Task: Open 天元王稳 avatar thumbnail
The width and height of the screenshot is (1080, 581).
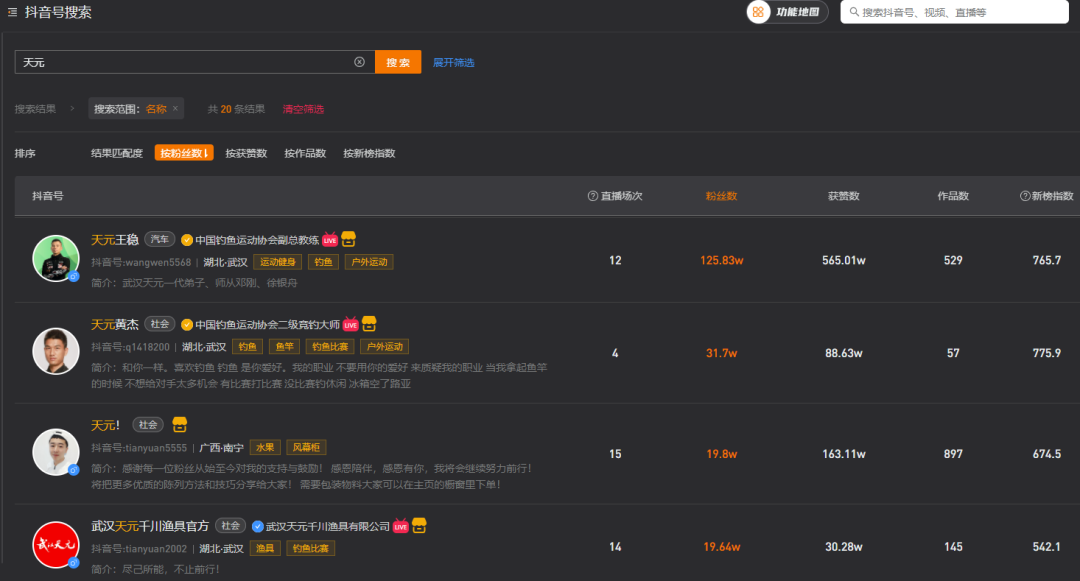Action: (x=56, y=258)
